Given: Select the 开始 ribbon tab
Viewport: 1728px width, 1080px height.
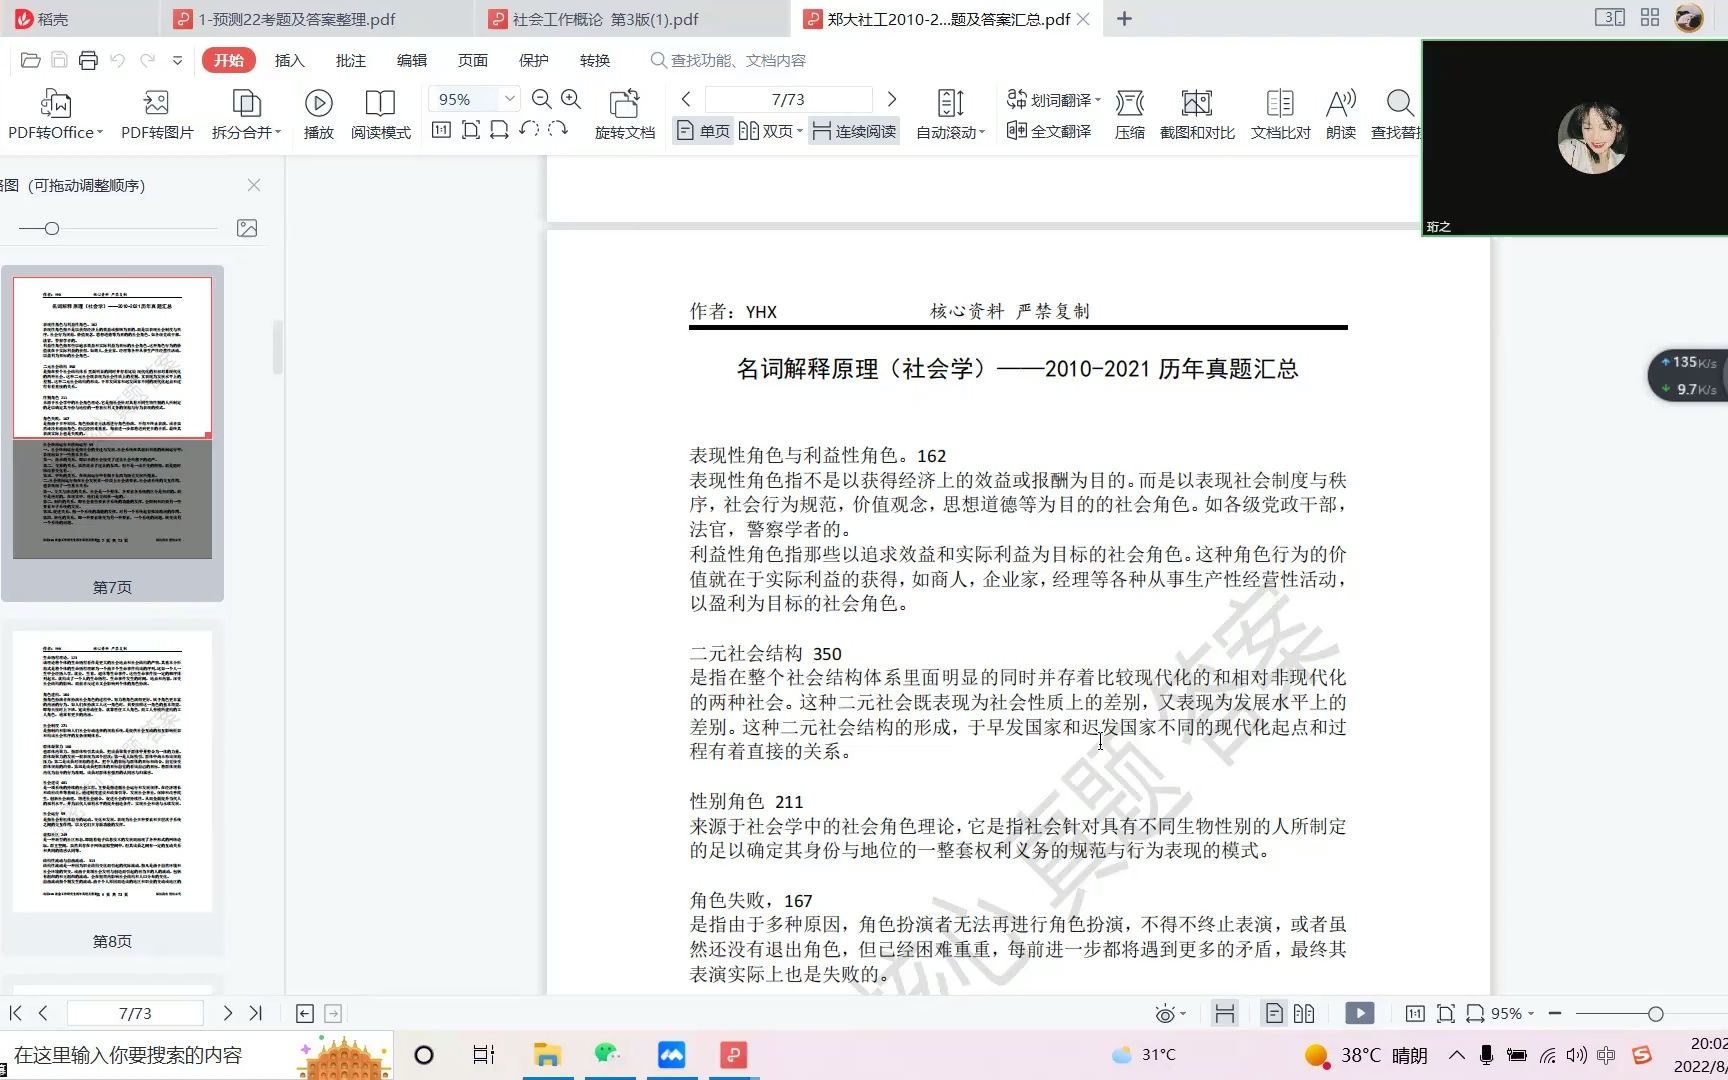Looking at the screenshot, I should pos(228,60).
